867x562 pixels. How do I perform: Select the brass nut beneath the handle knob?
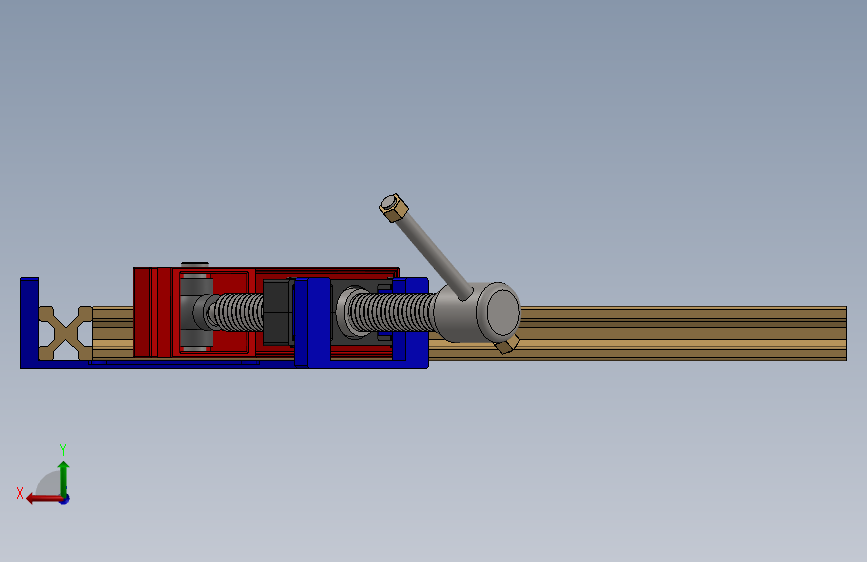[507, 345]
